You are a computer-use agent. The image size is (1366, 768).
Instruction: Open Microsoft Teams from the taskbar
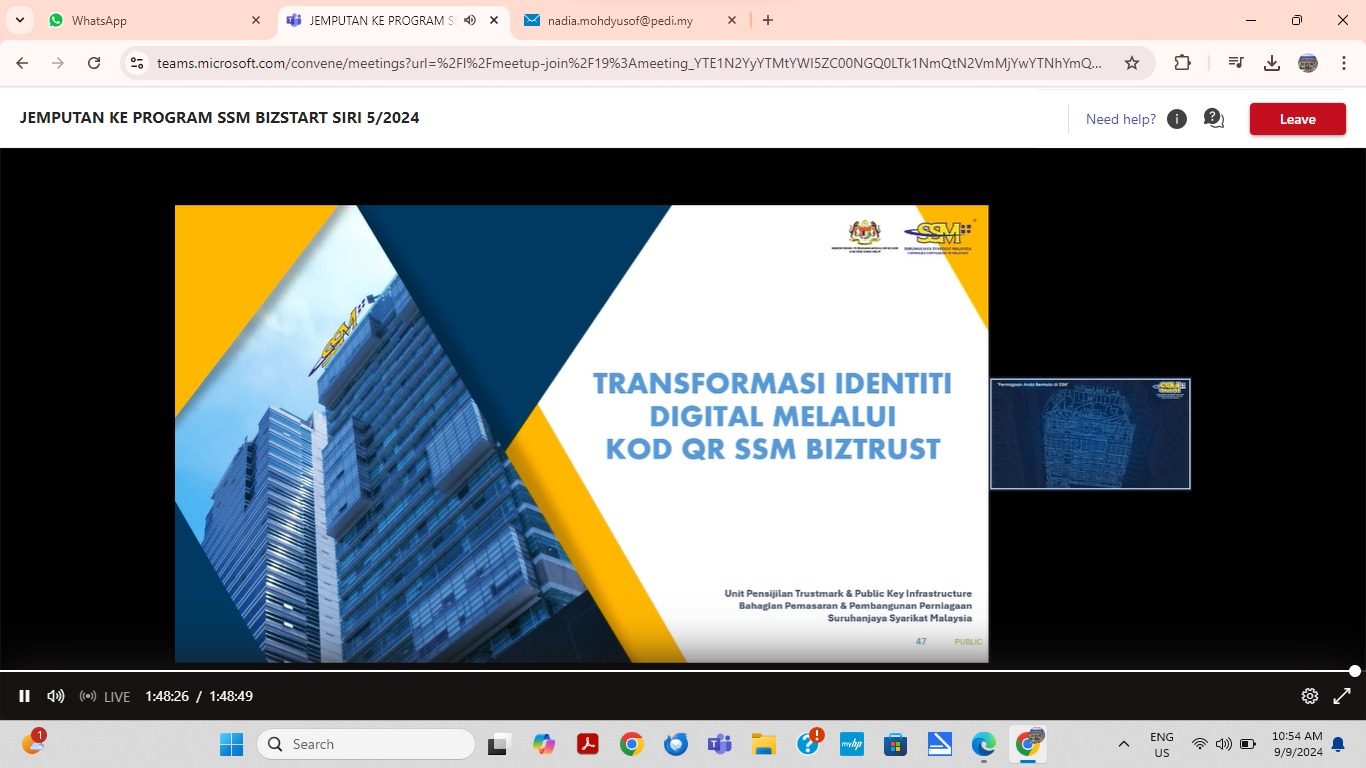[719, 744]
